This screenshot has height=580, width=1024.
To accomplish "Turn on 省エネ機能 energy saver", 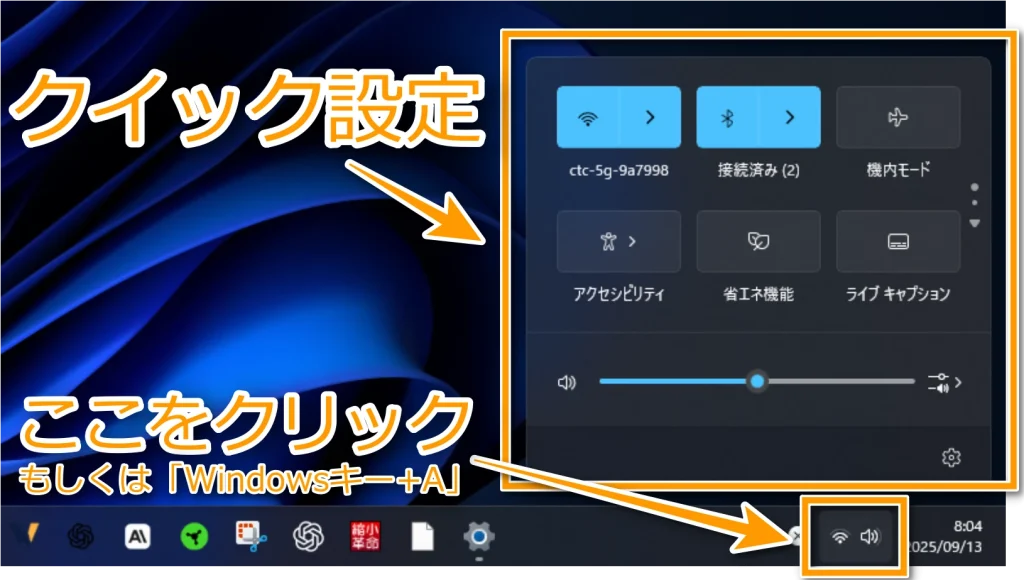I will pos(758,242).
